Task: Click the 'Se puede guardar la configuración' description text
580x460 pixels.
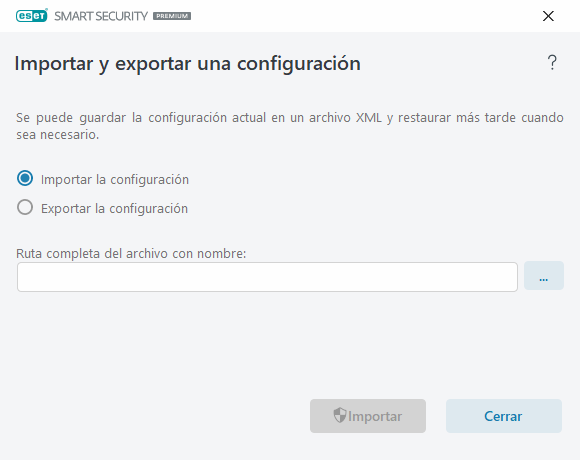Action: pos(290,126)
